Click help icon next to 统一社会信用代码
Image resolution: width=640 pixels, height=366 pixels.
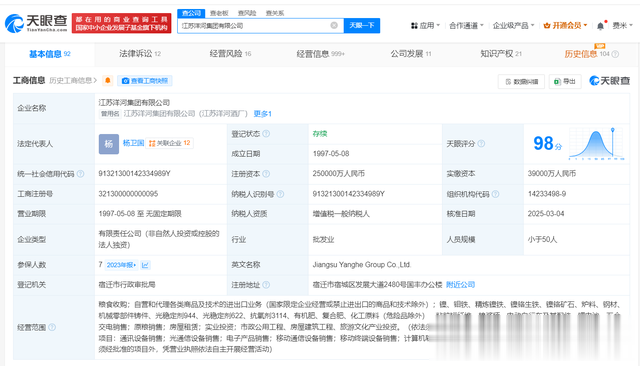(80, 174)
